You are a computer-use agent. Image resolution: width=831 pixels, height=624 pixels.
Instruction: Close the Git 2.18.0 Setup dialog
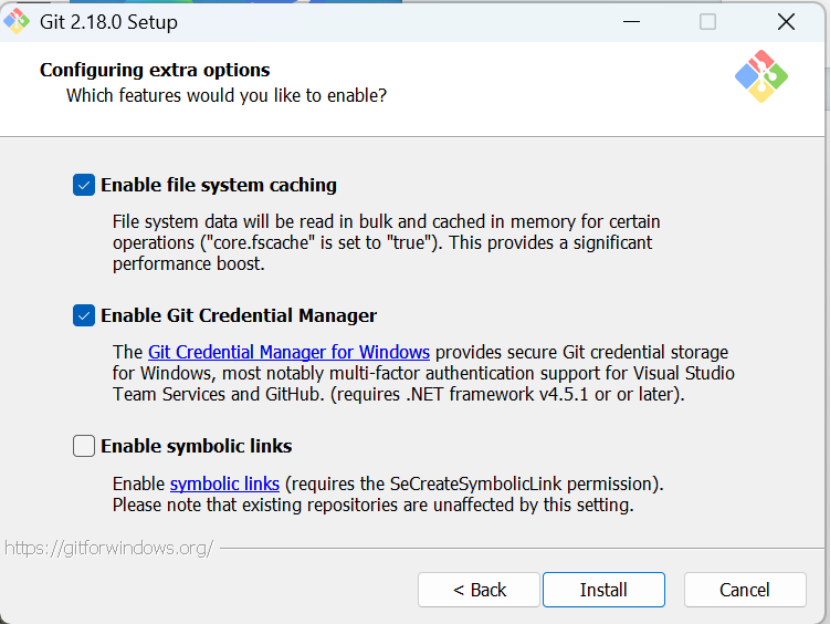pos(786,22)
